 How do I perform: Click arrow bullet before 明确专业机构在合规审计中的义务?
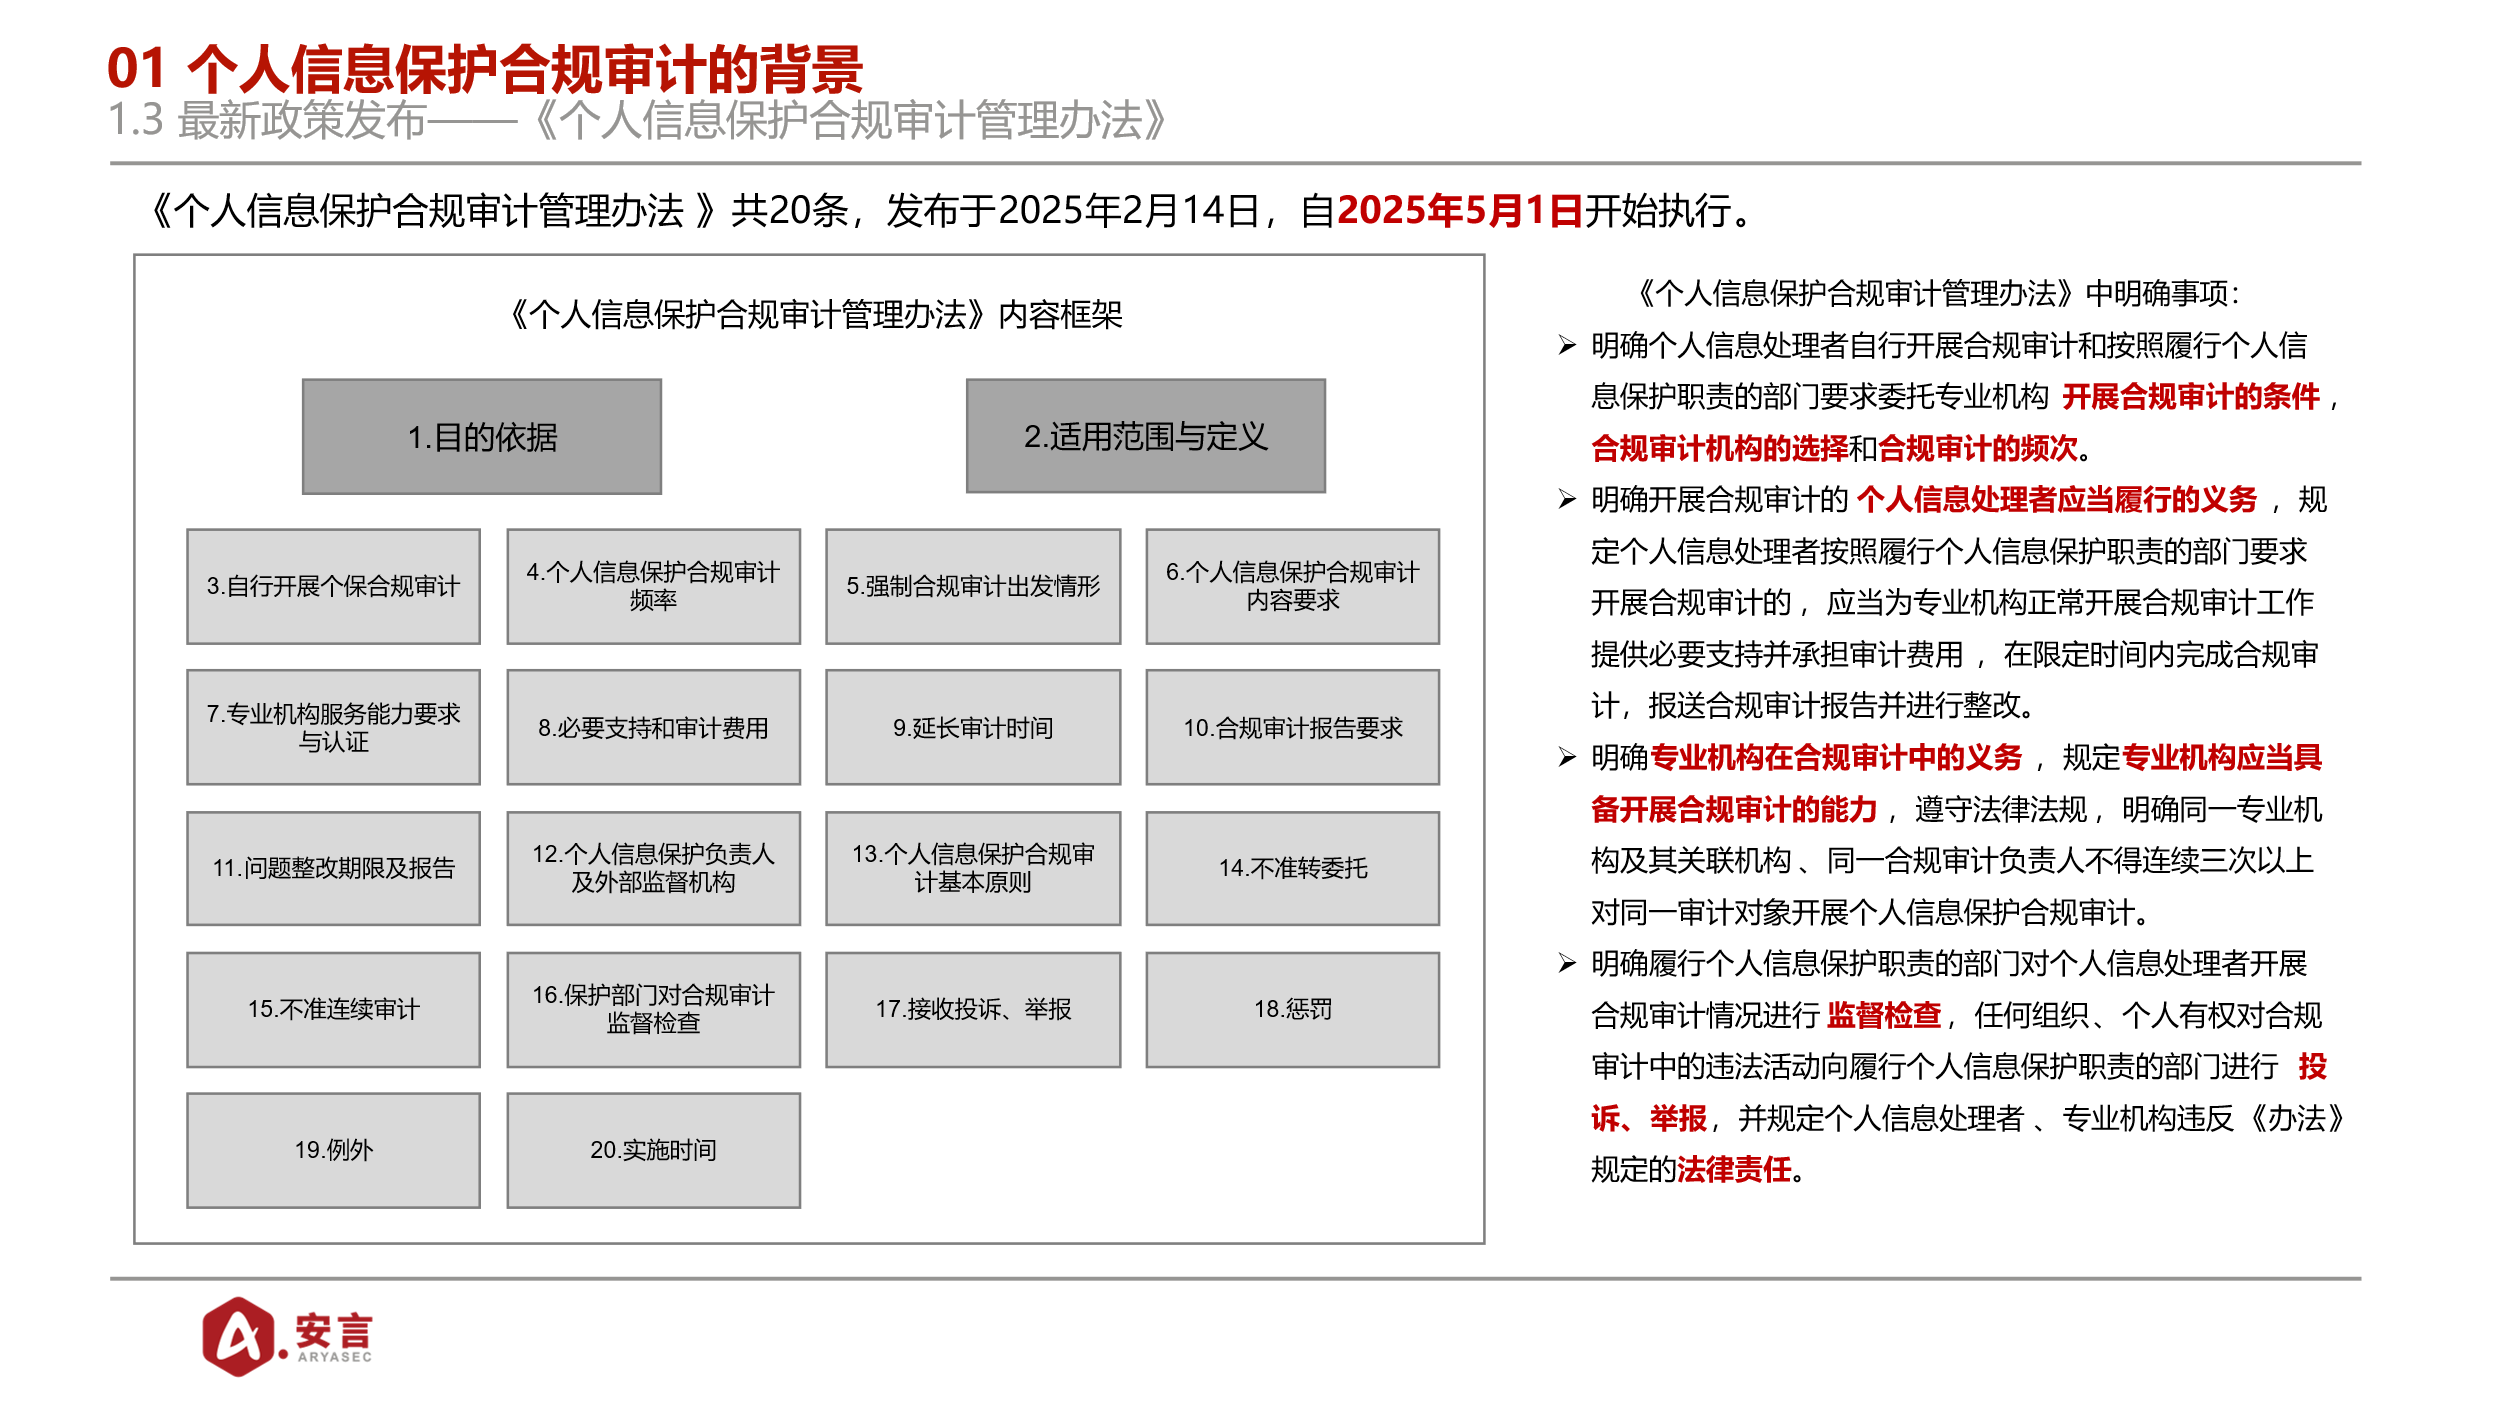click(1567, 758)
